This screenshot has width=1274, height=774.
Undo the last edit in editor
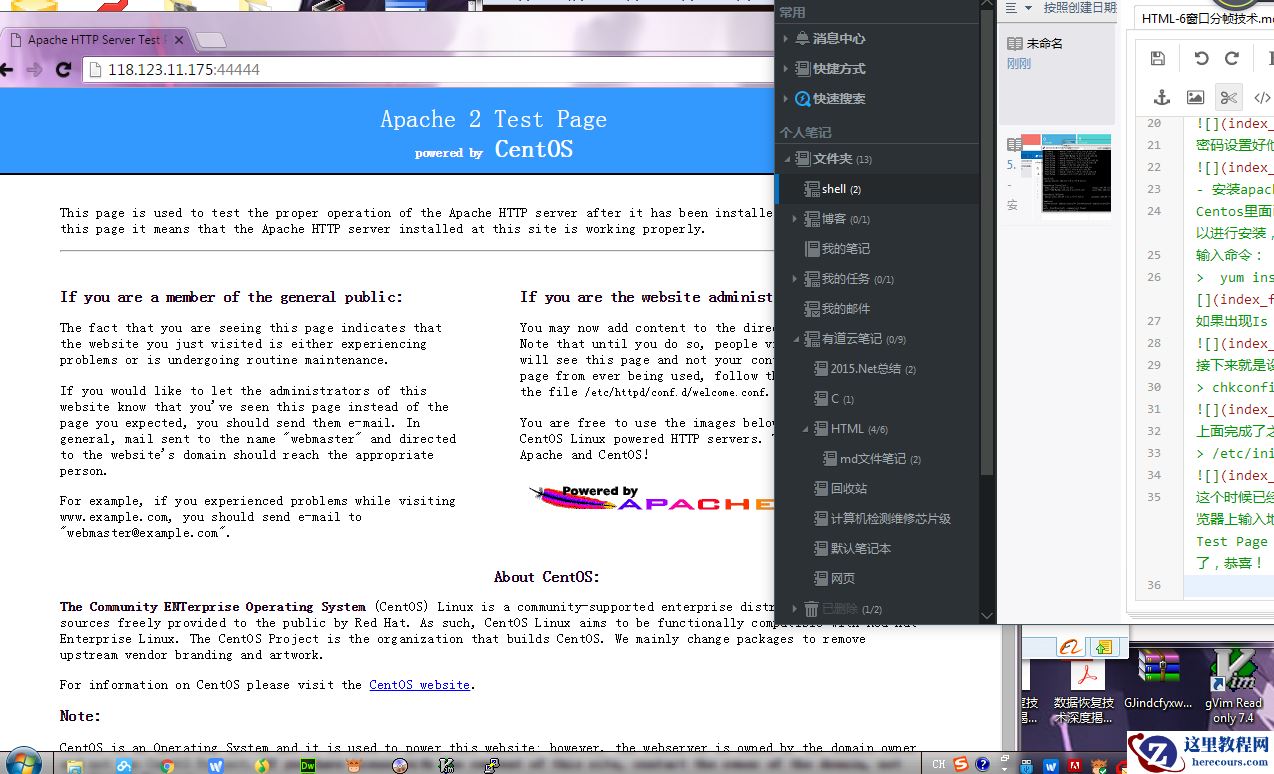point(1202,59)
